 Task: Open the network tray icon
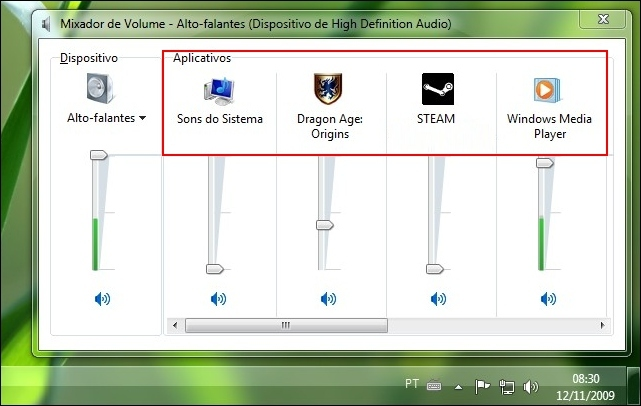[x=507, y=387]
